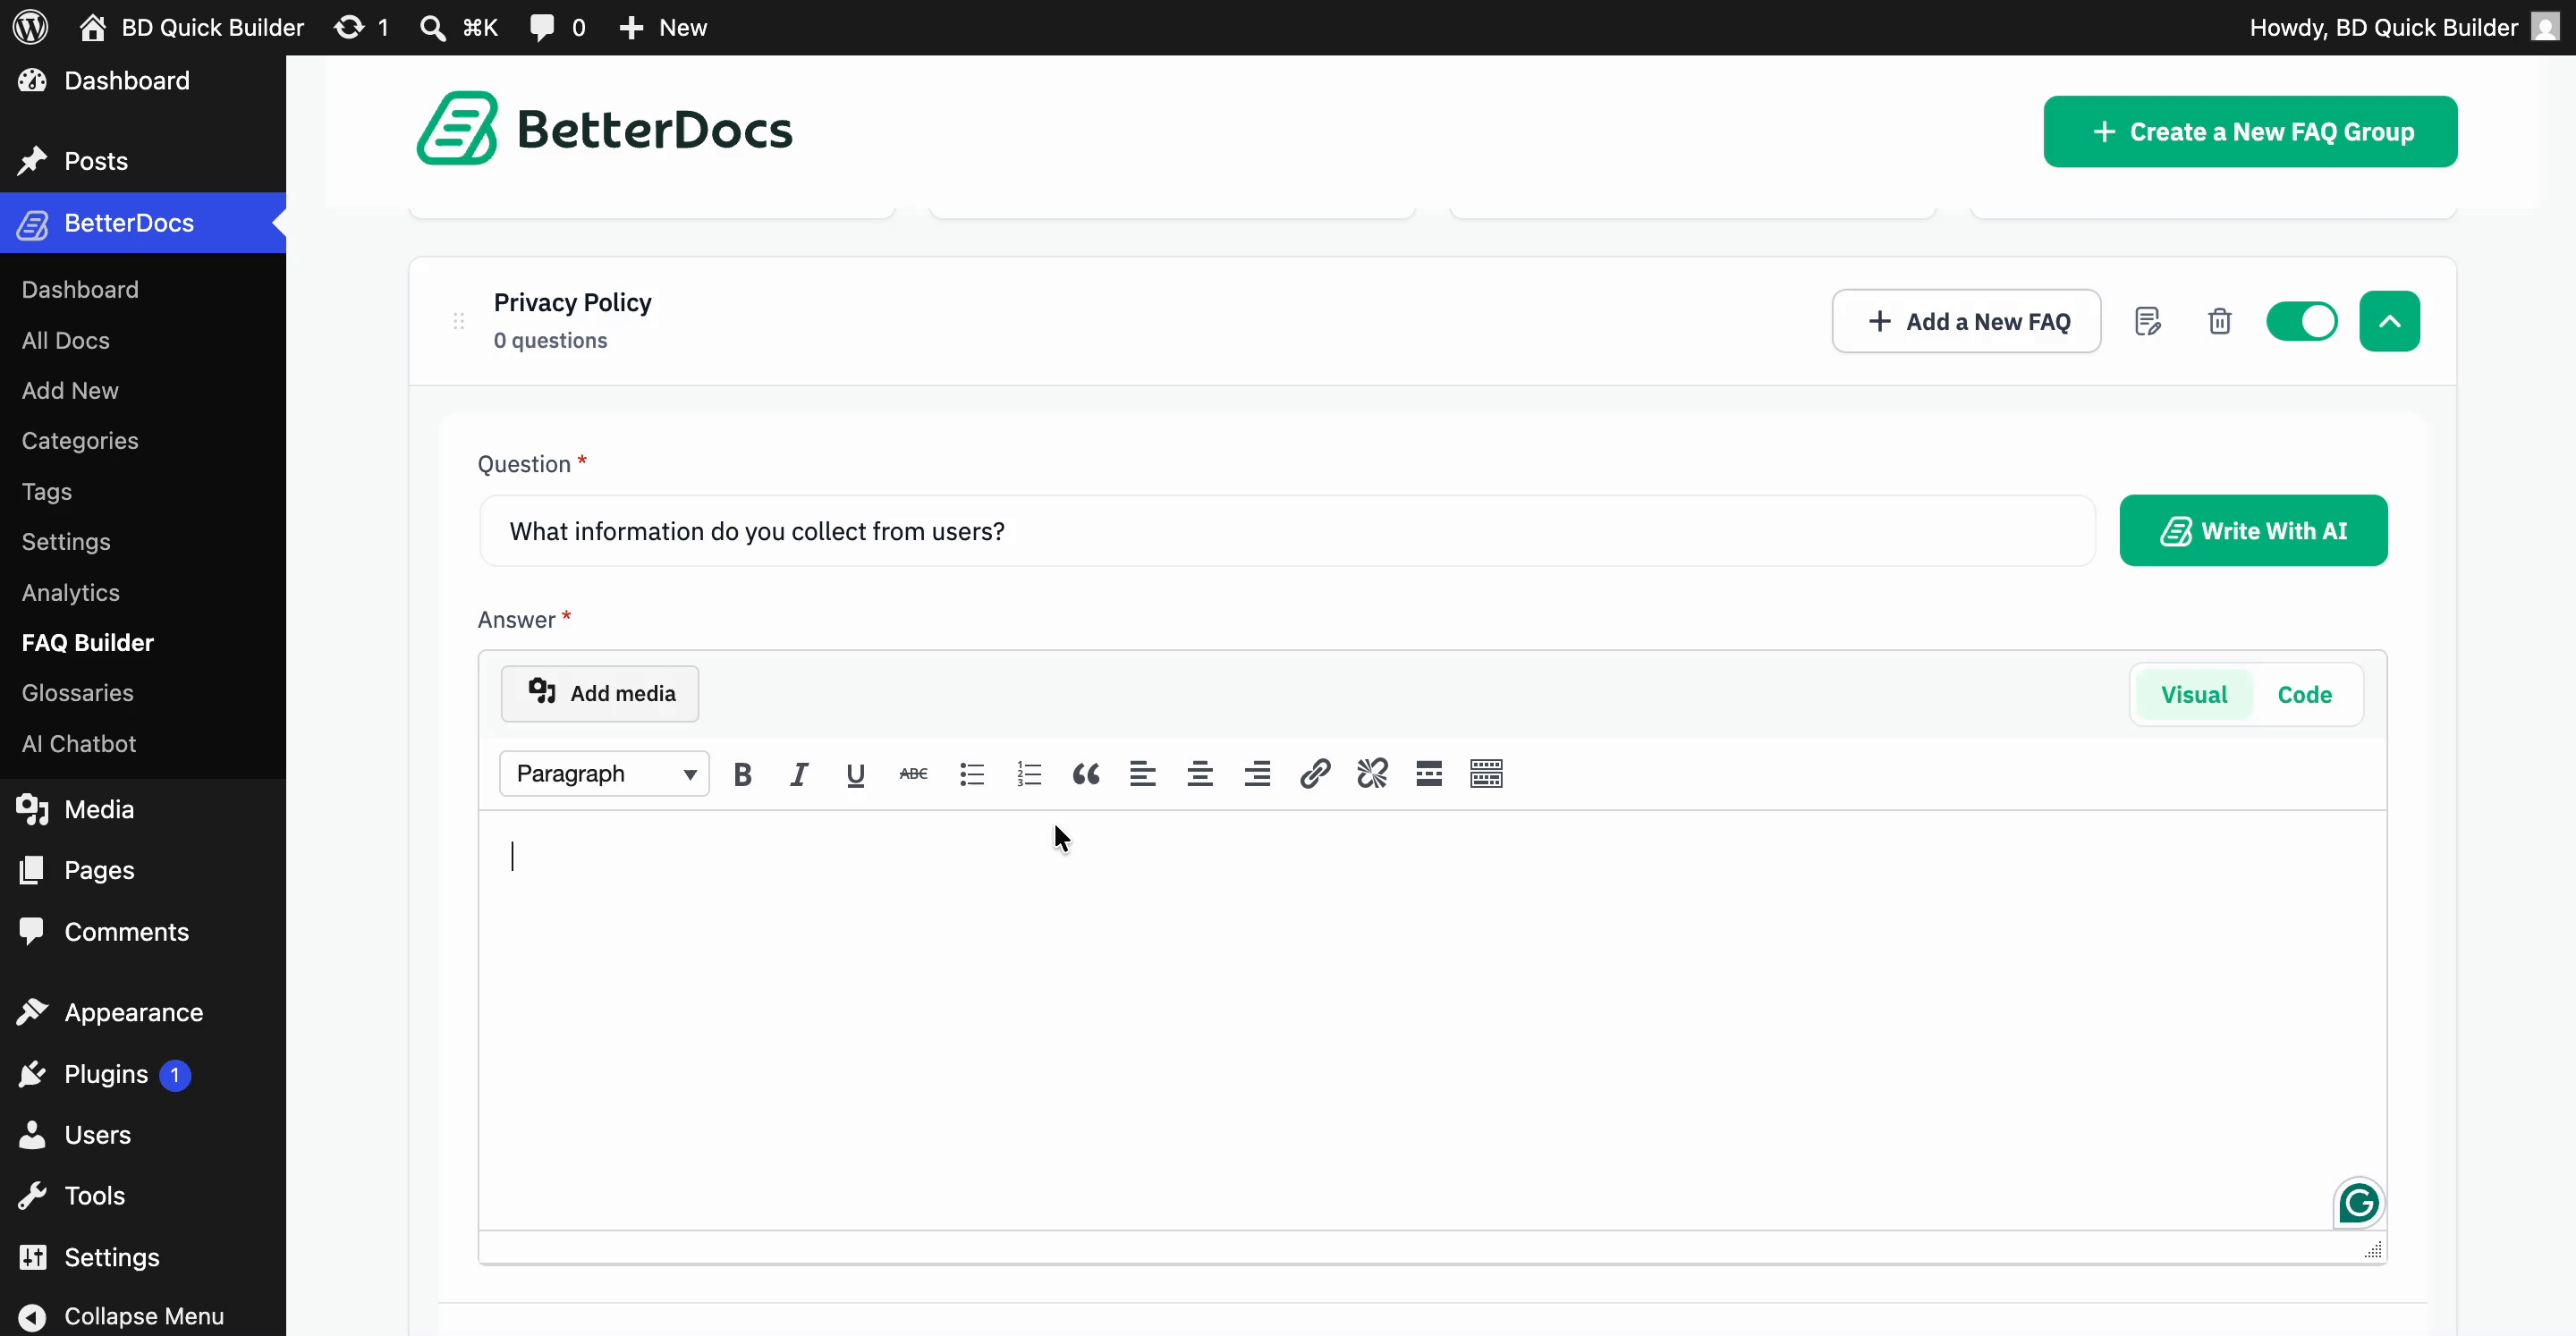Click the Privacy Policy group title
Image resolution: width=2576 pixels, height=1336 pixels.
572,302
